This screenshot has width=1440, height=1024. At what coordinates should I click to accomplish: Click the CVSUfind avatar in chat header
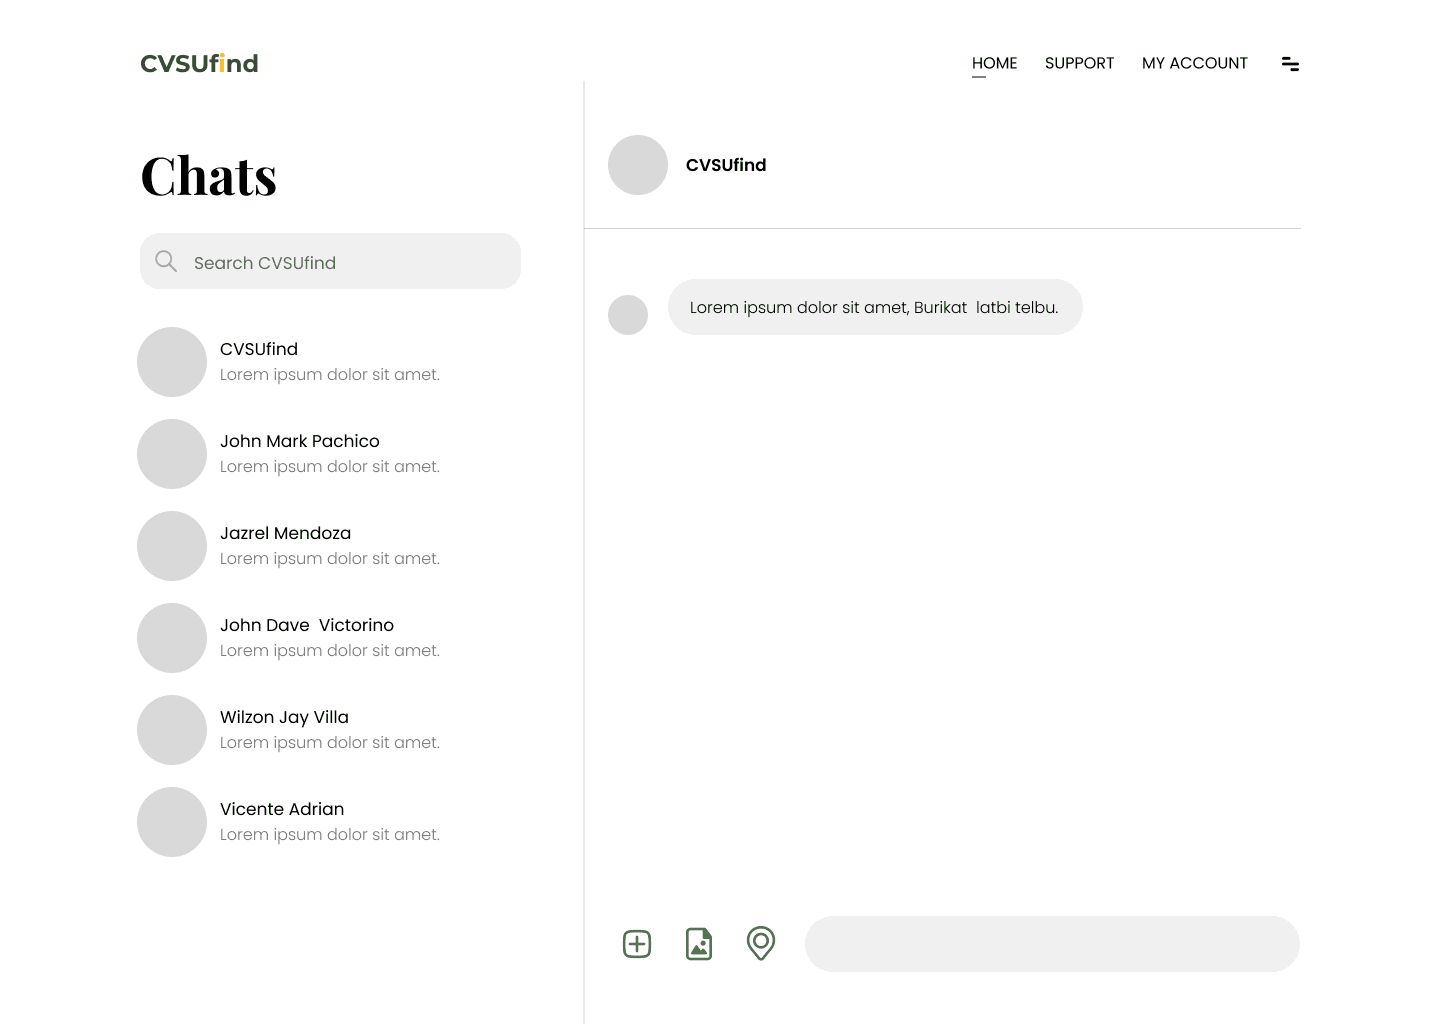coord(638,164)
